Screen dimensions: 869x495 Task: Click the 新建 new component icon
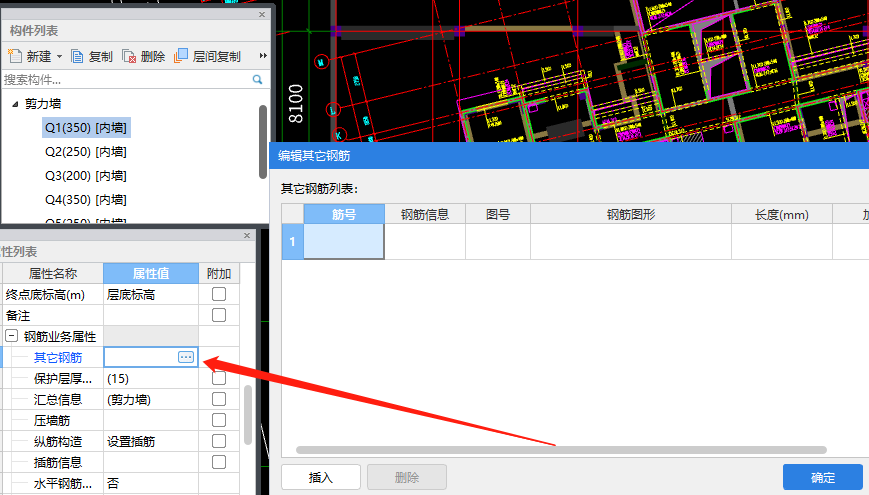coord(14,56)
